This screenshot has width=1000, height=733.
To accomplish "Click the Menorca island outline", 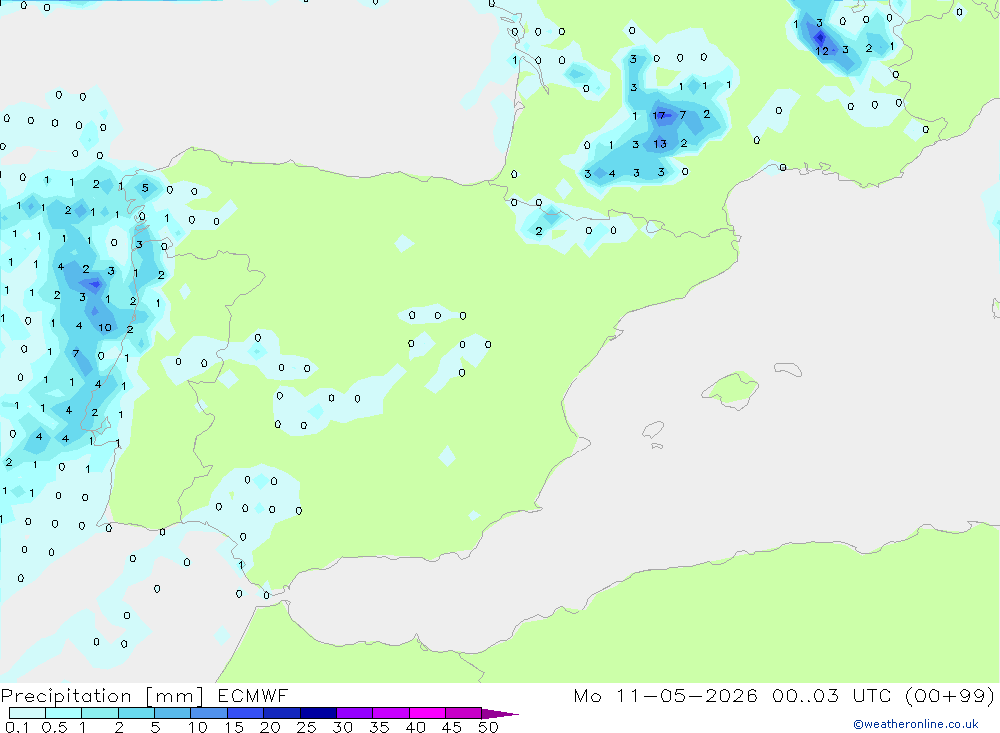I will [788, 369].
